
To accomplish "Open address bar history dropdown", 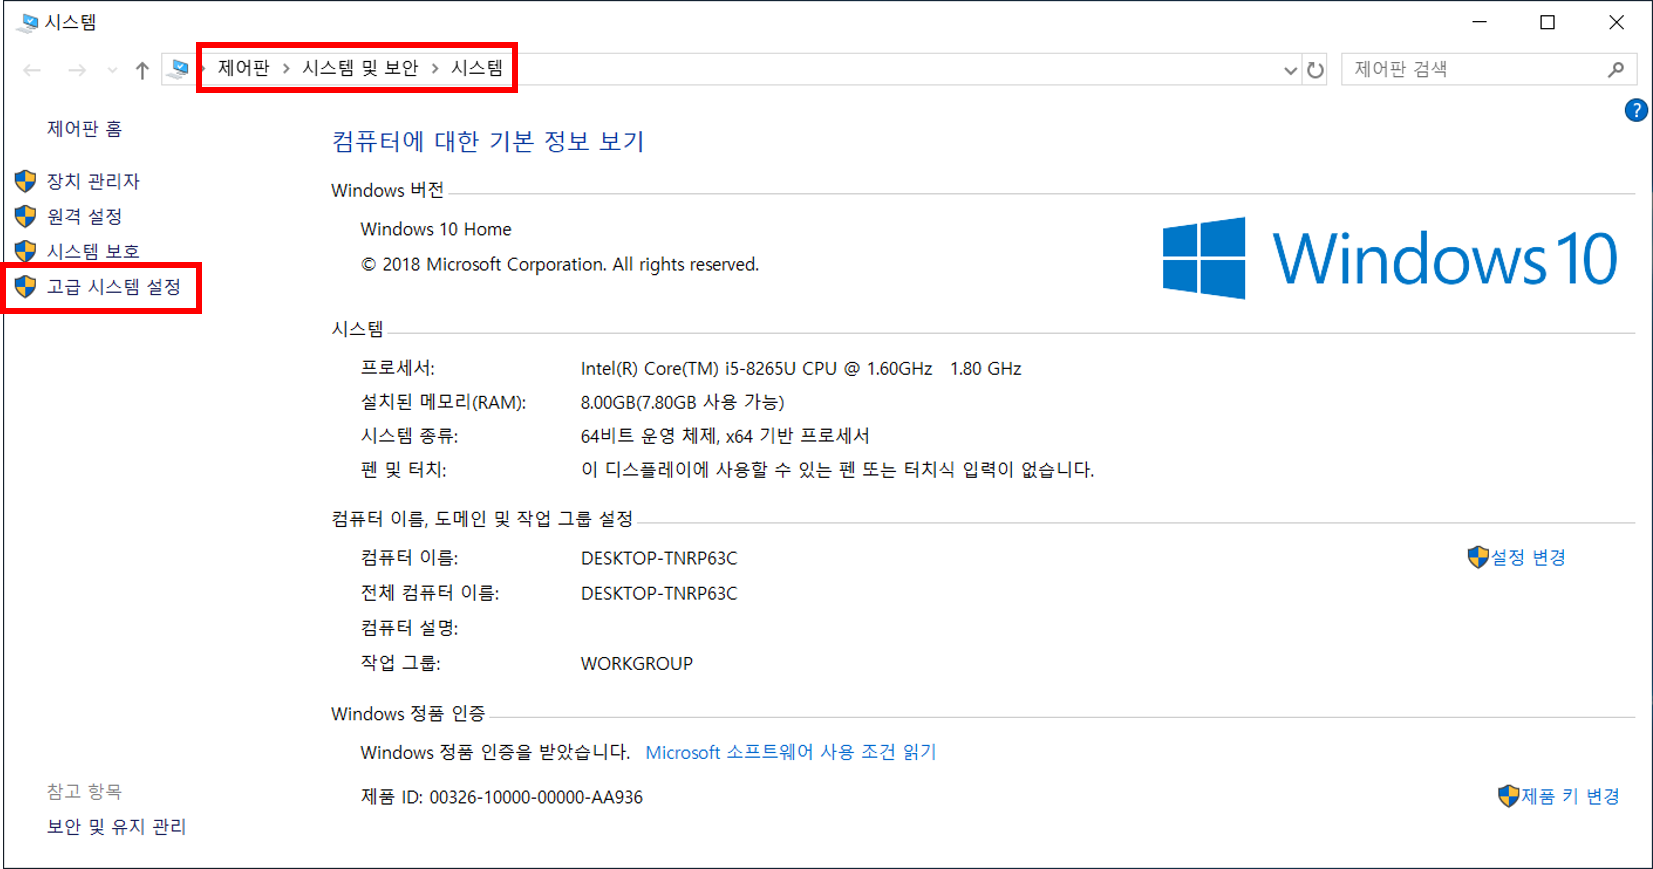I will point(1290,70).
